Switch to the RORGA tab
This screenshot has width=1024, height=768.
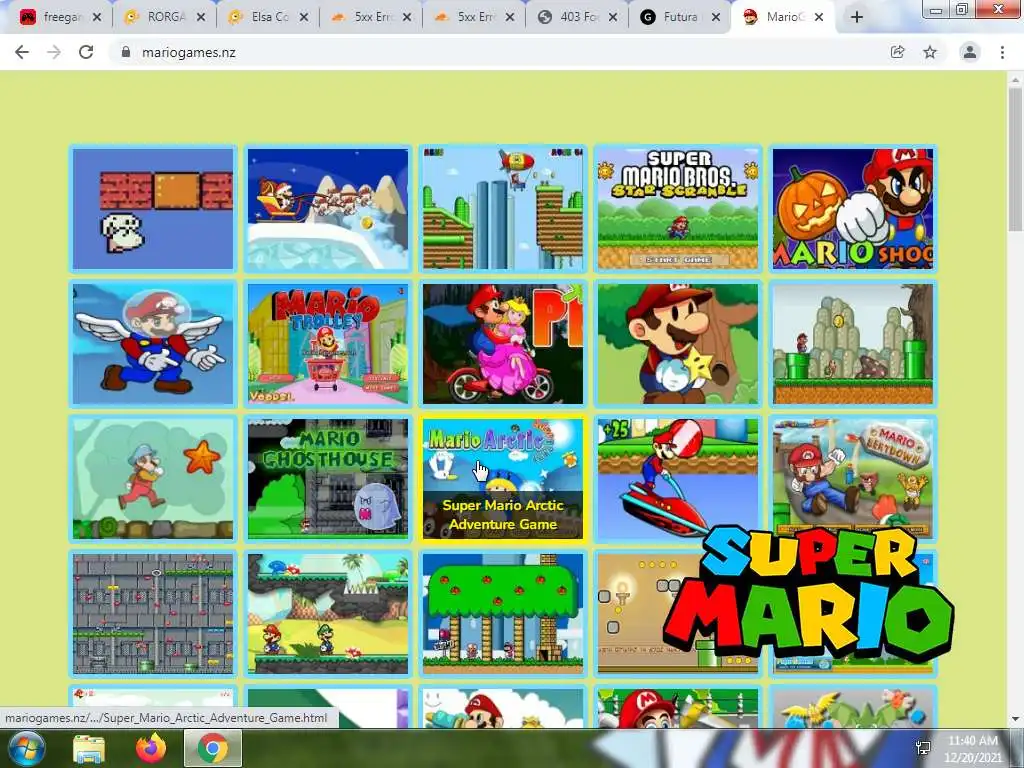click(x=157, y=18)
